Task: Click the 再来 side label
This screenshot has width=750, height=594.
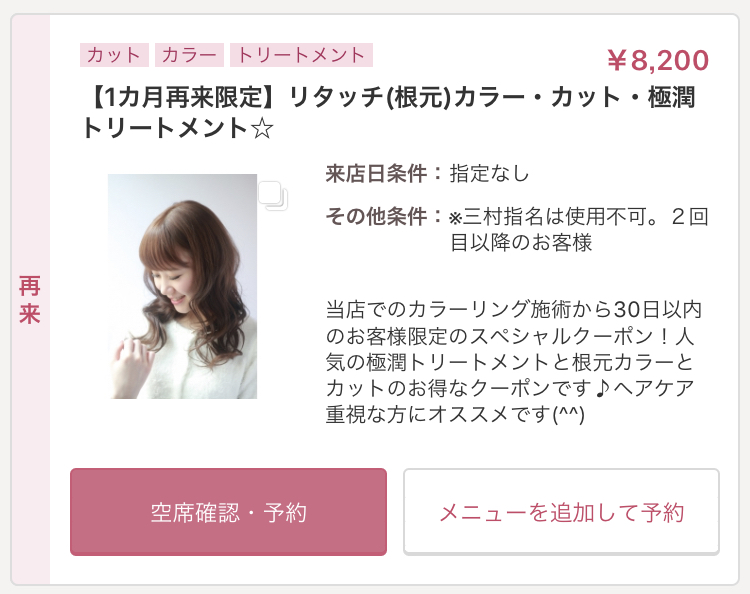Action: pyautogui.click(x=30, y=300)
